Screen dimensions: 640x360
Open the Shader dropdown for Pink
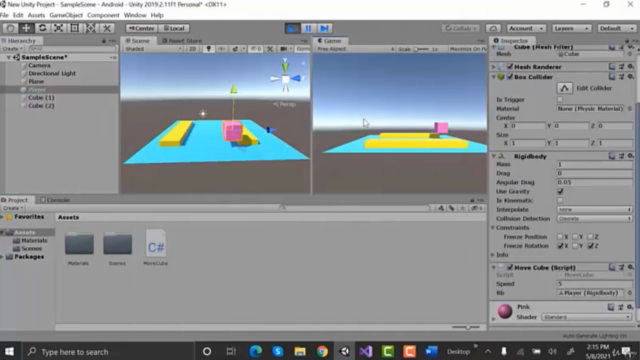point(586,317)
